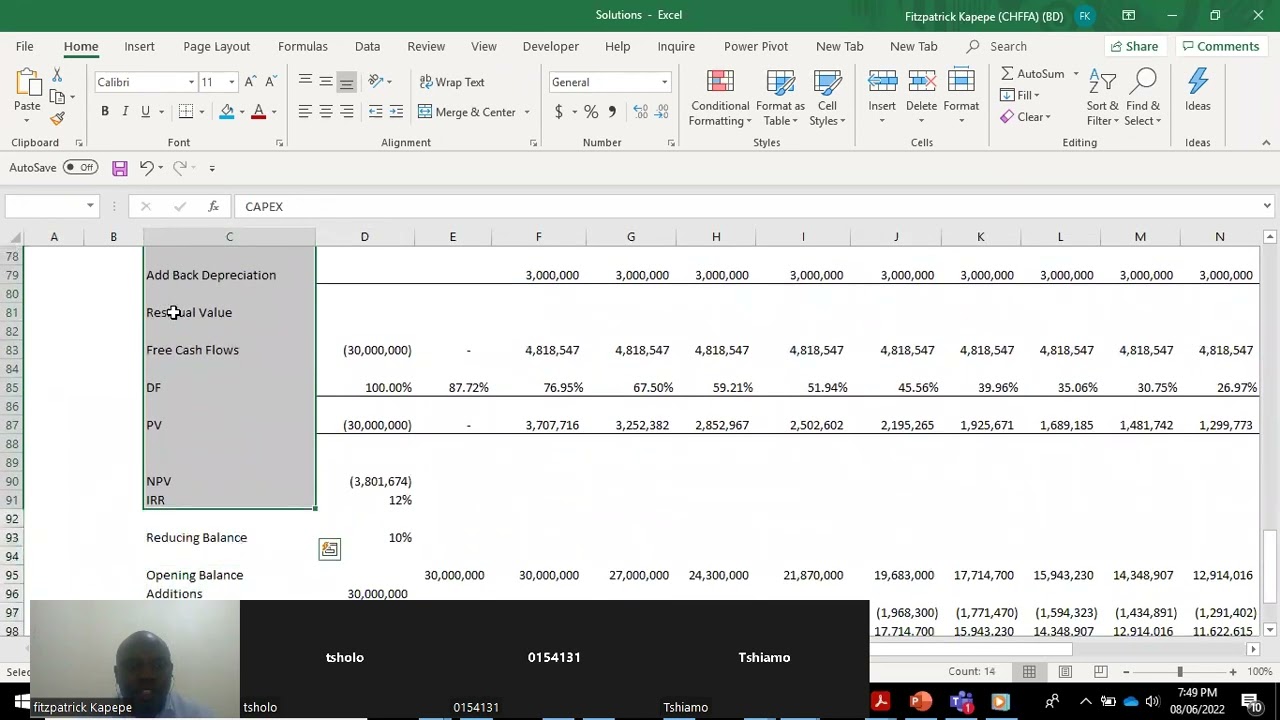This screenshot has width=1280, height=720.
Task: Decrease font size with the smaller A icon
Action: pyautogui.click(x=270, y=82)
